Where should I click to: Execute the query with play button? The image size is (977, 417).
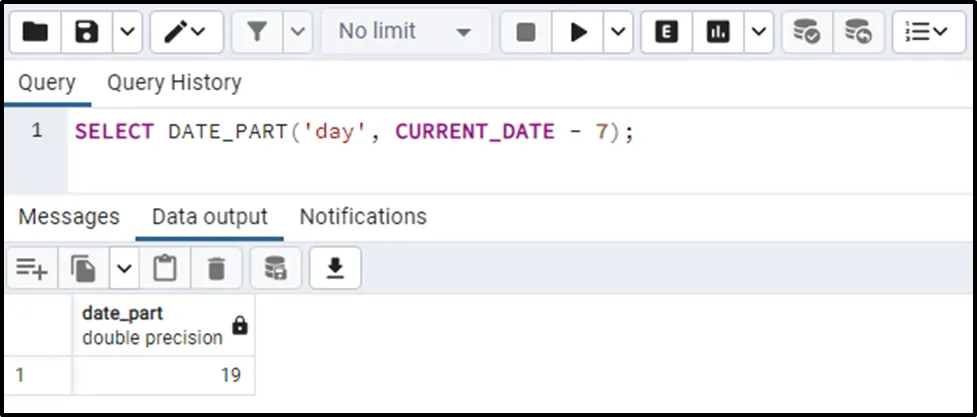578,32
